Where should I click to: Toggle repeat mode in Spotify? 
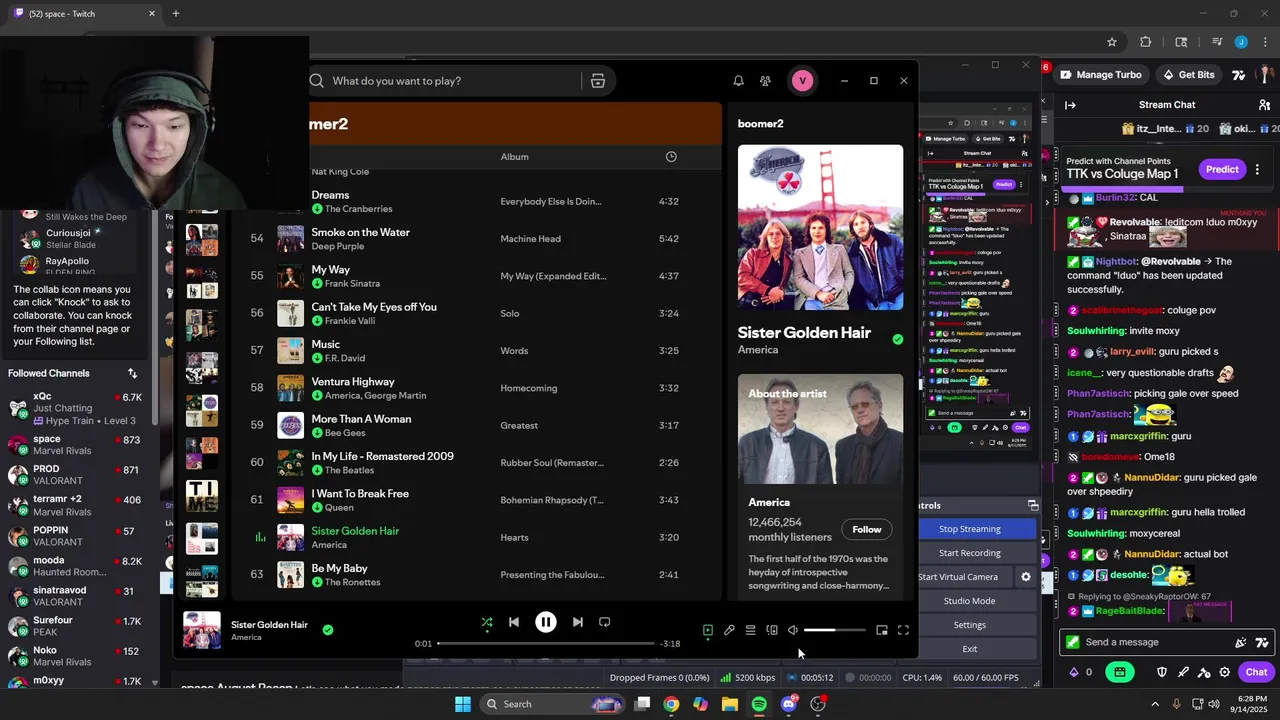click(x=604, y=622)
